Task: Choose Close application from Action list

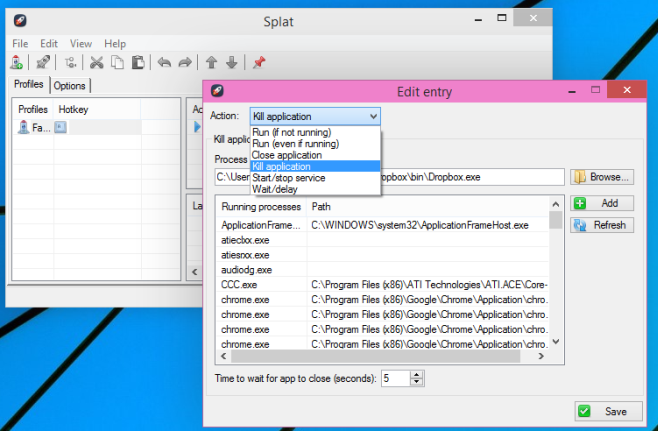Action: tap(315, 155)
